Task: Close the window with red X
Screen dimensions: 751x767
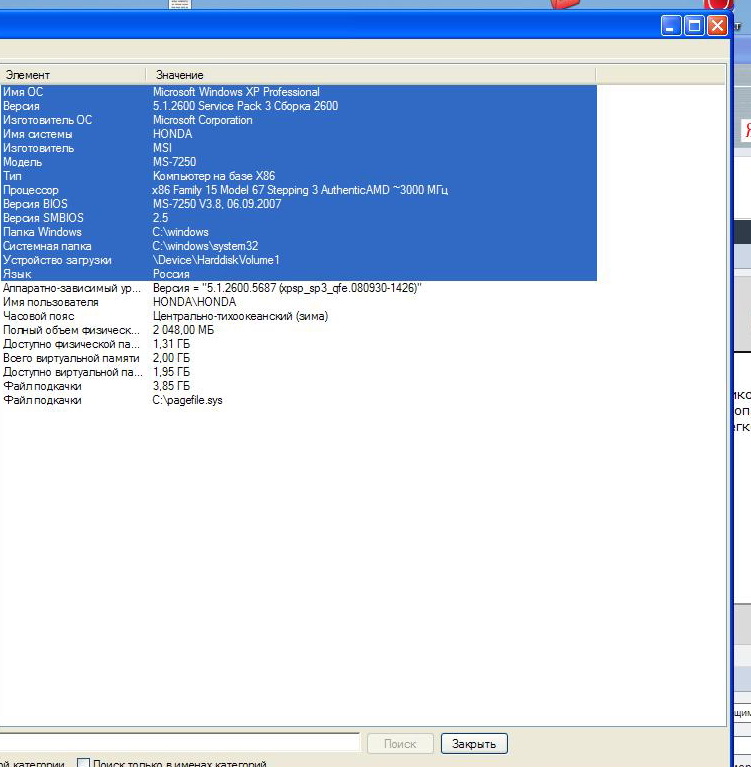Action: tap(717, 26)
